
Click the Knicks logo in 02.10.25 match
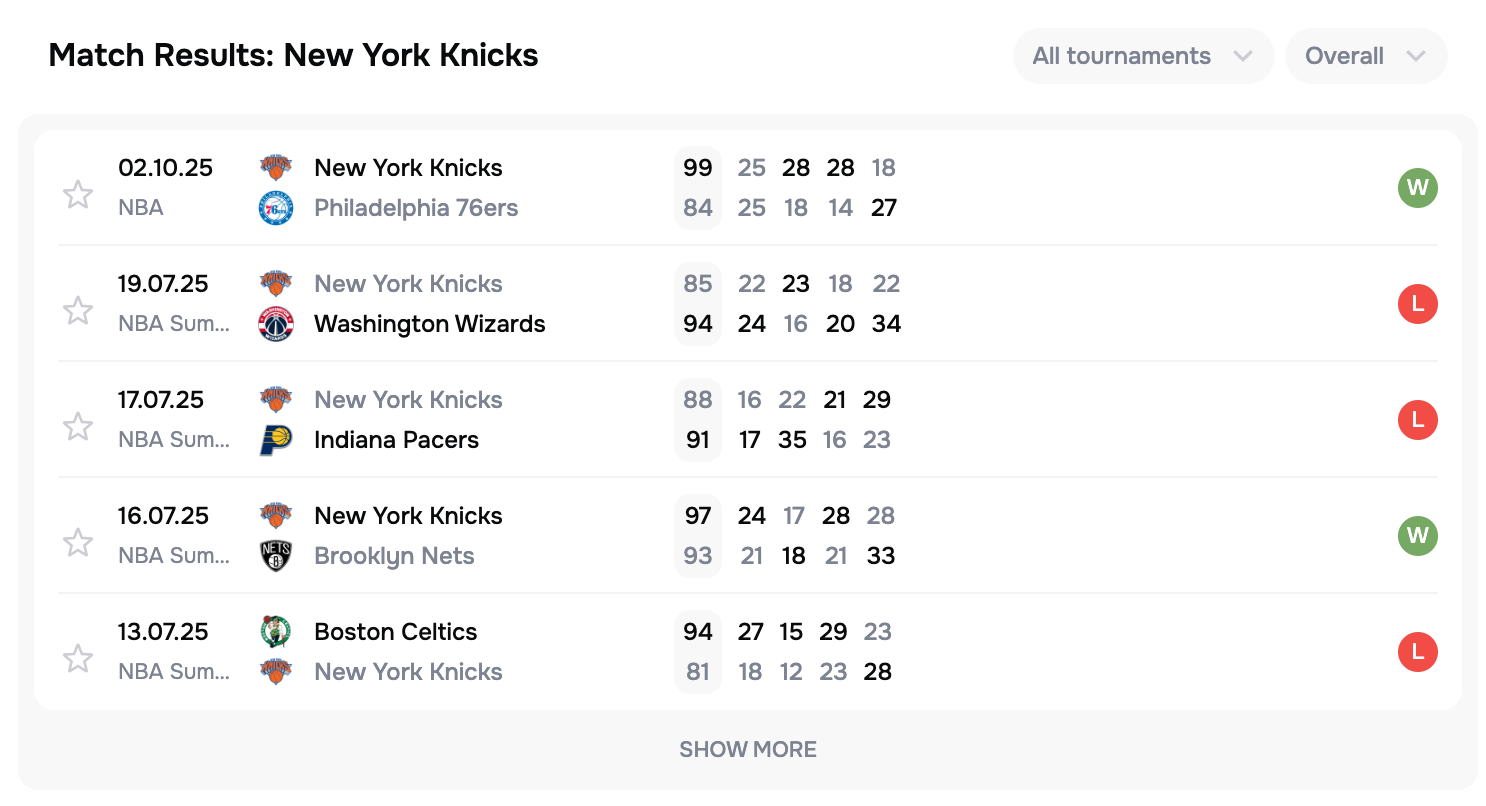(x=276, y=168)
